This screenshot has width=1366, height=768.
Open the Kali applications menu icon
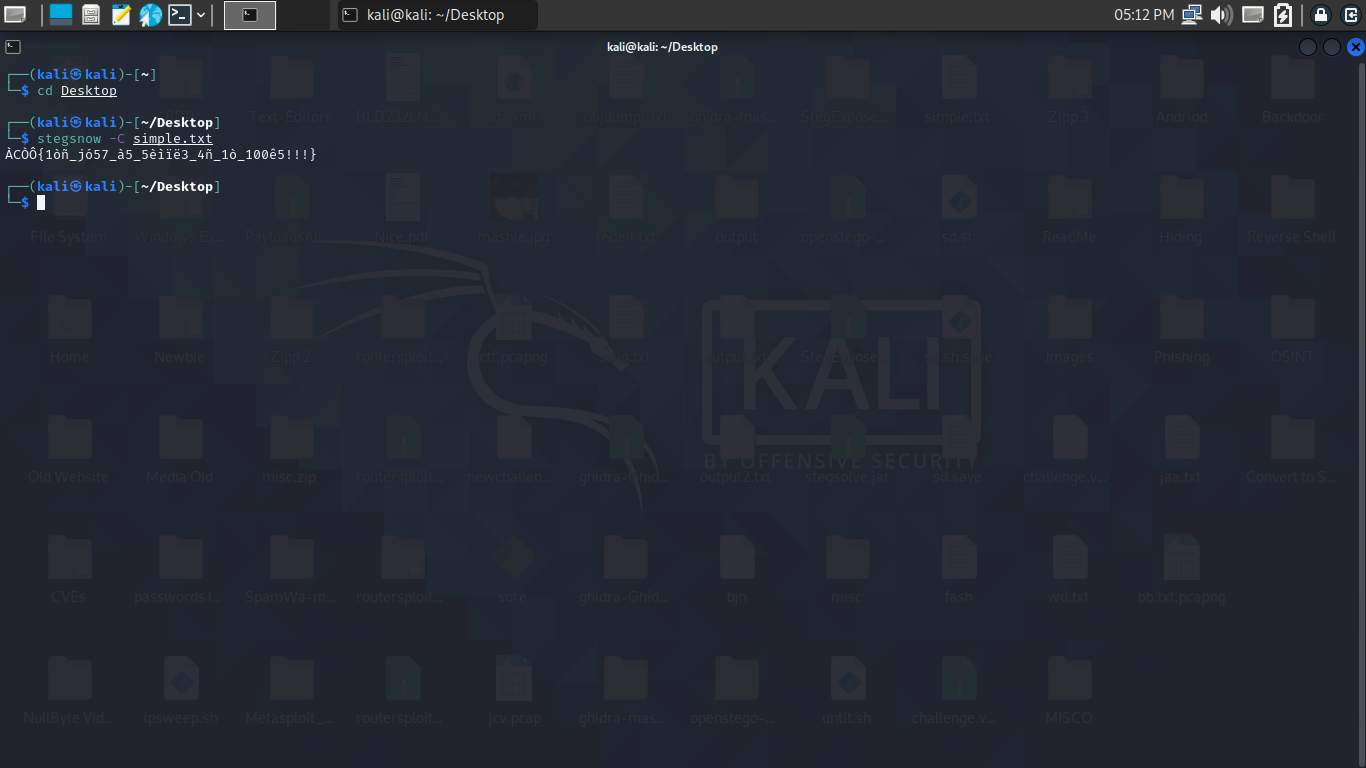click(15, 14)
